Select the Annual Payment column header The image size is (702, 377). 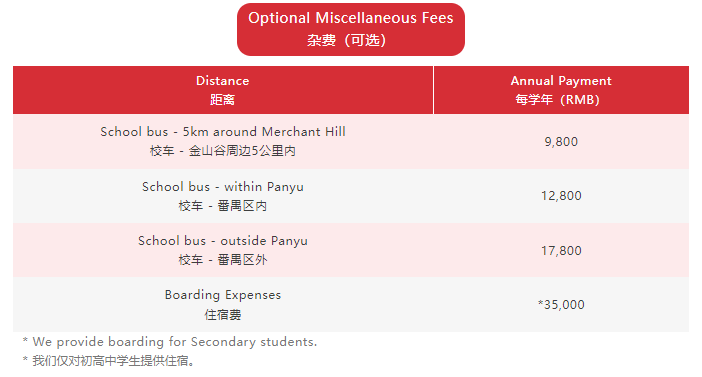click(561, 90)
